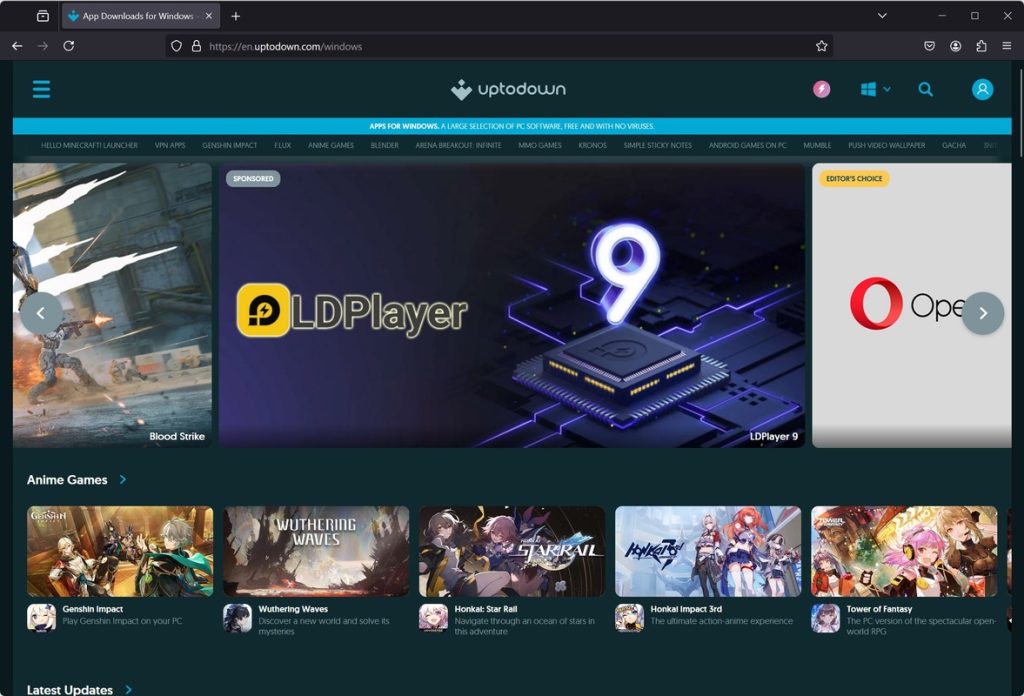Reload the current page
Screen dimensions: 1024x696
pyautogui.click(x=69, y=46)
